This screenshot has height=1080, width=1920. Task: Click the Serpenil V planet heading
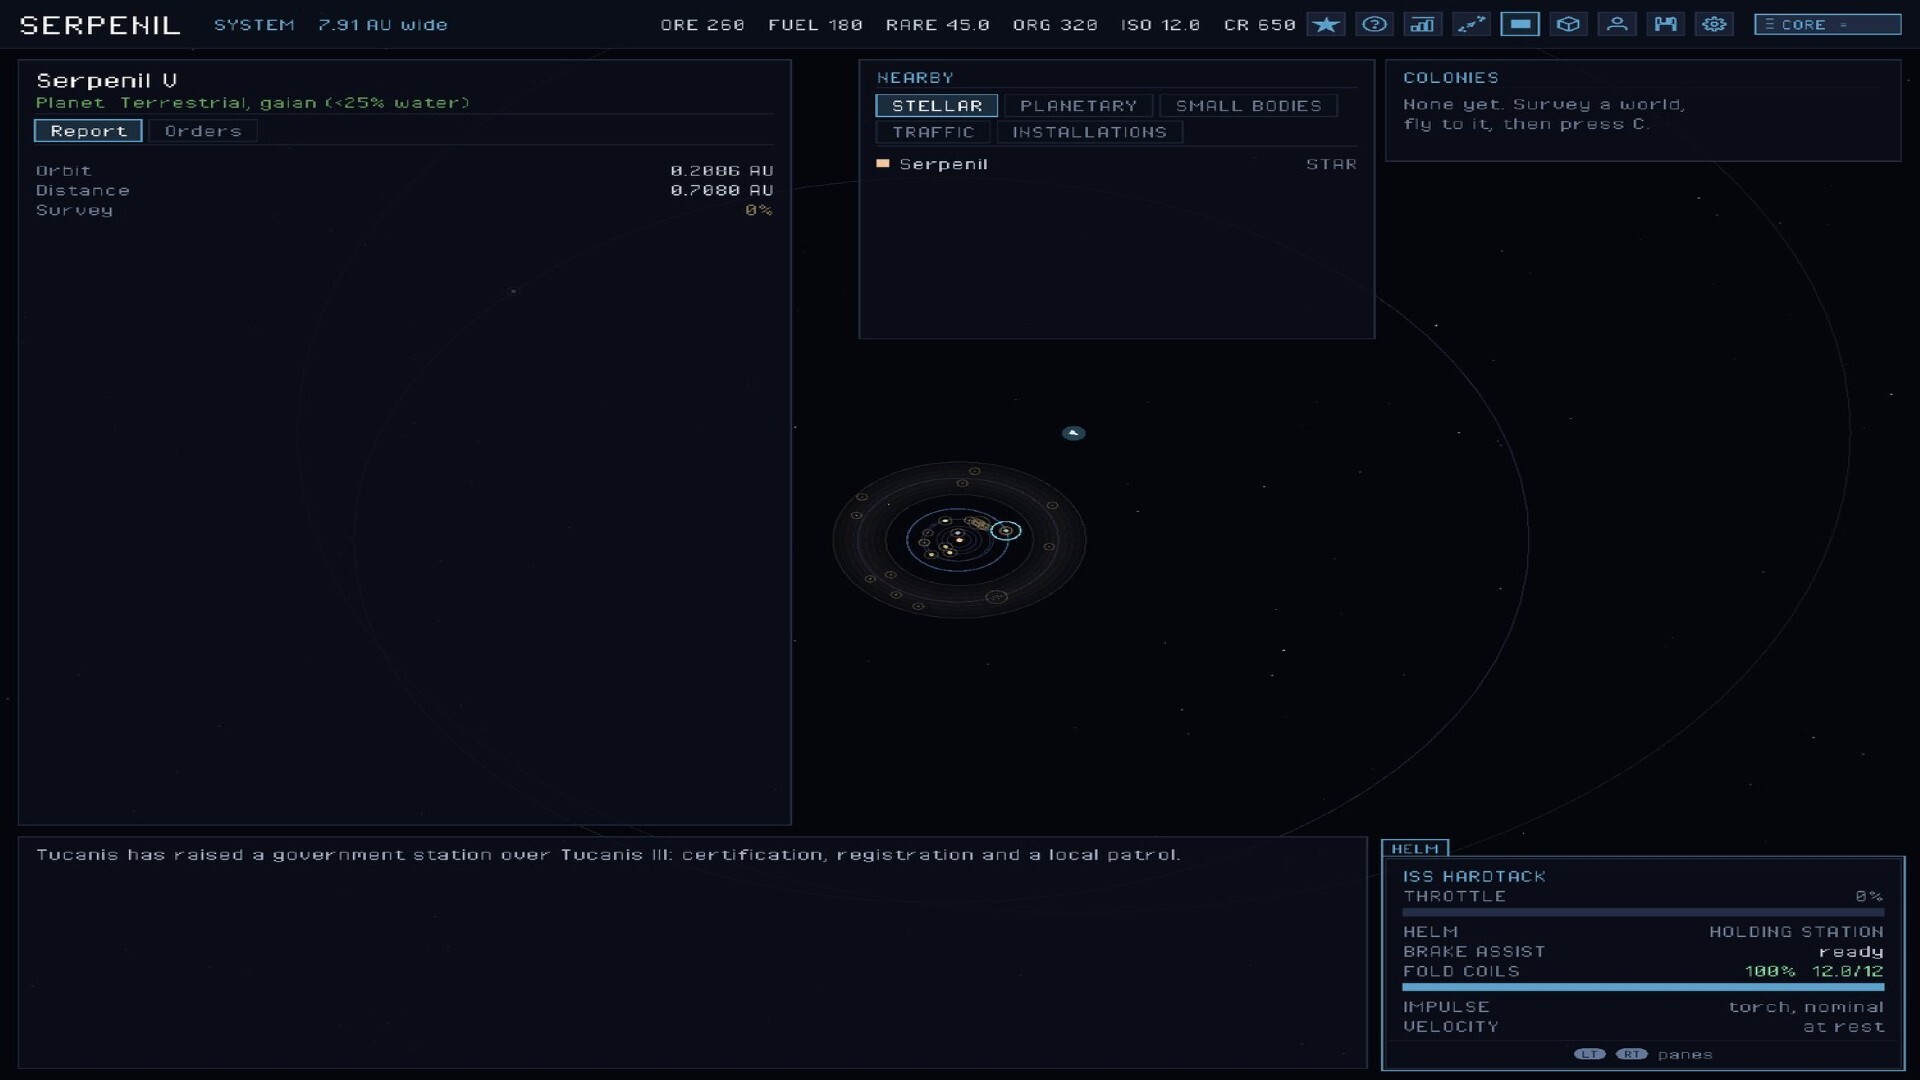(x=106, y=80)
